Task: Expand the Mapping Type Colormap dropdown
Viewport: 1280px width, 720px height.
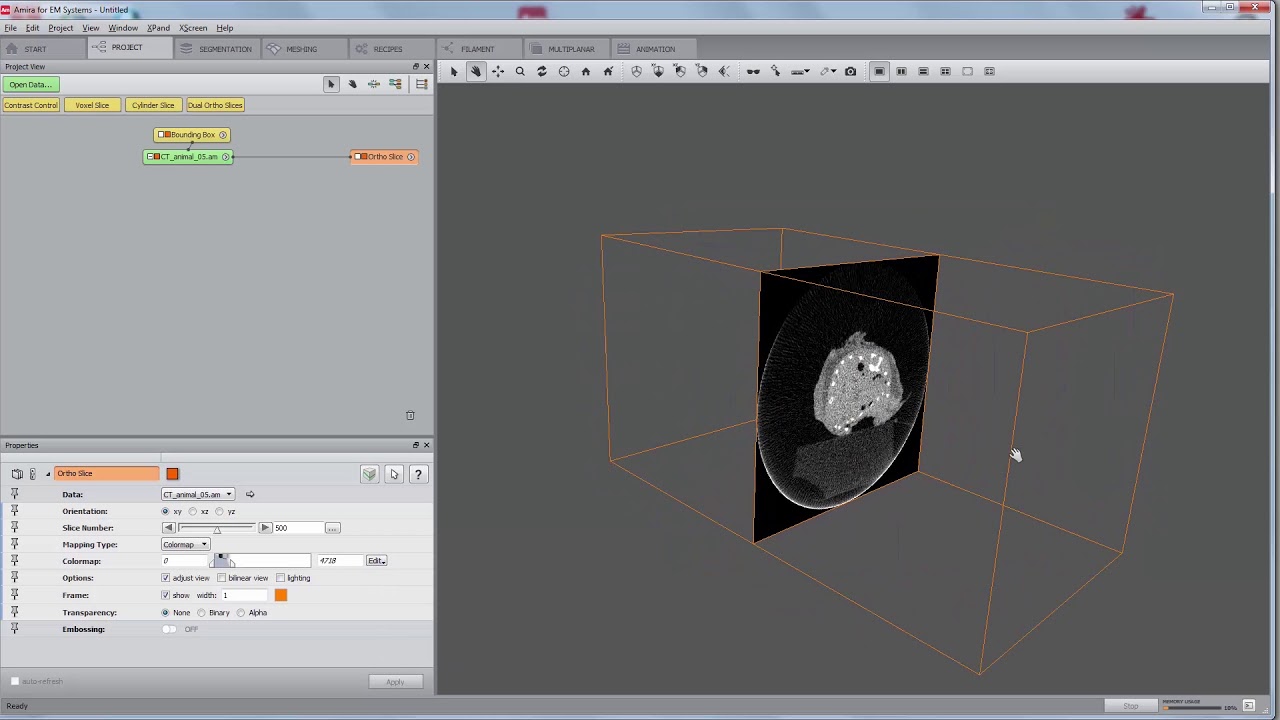Action: (x=185, y=544)
